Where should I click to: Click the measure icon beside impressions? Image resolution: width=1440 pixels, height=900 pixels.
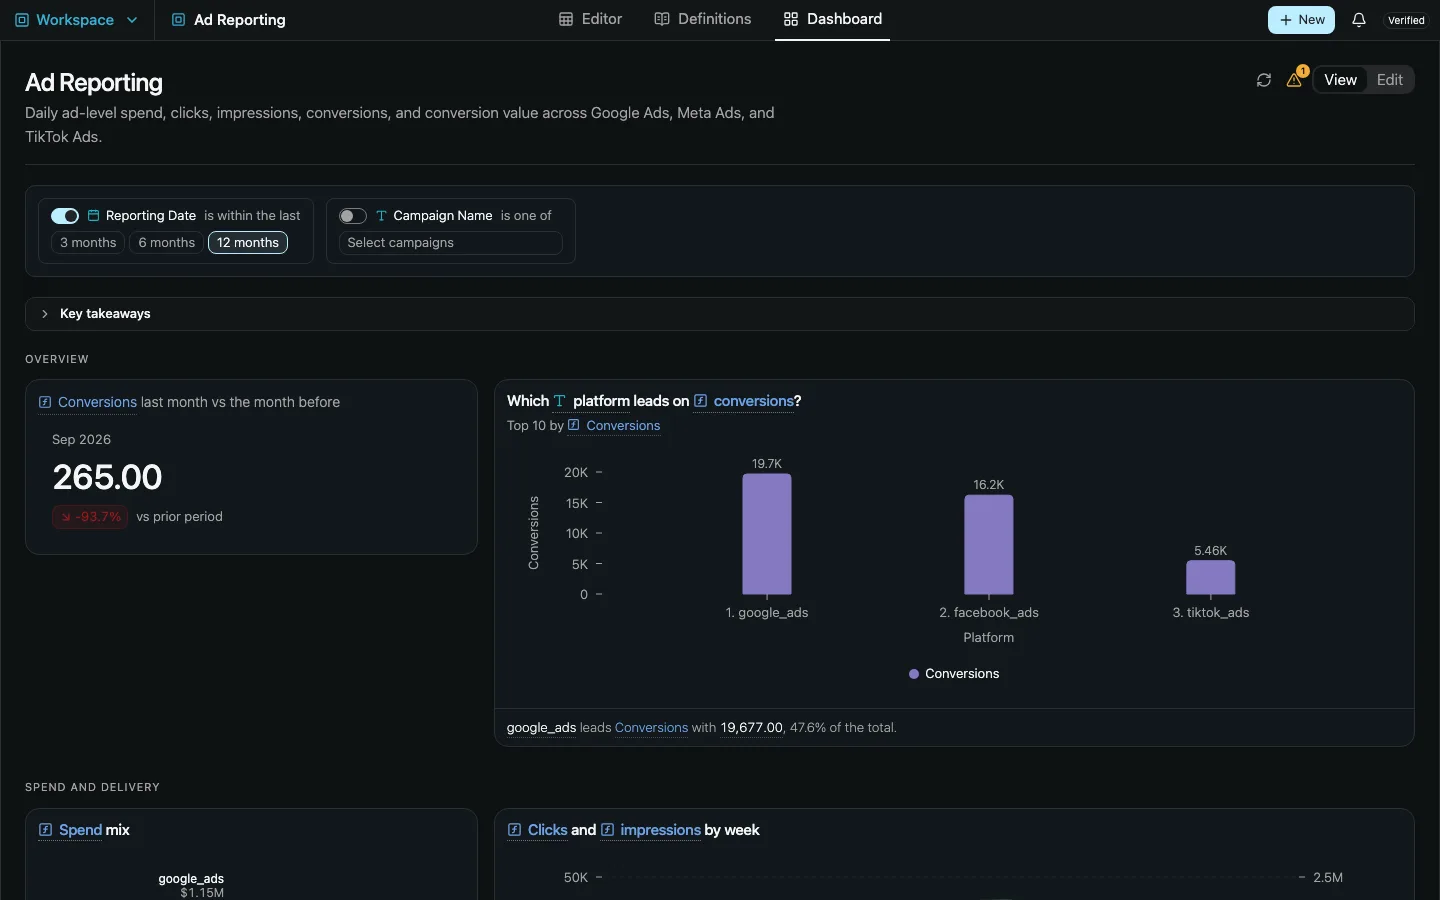point(607,830)
